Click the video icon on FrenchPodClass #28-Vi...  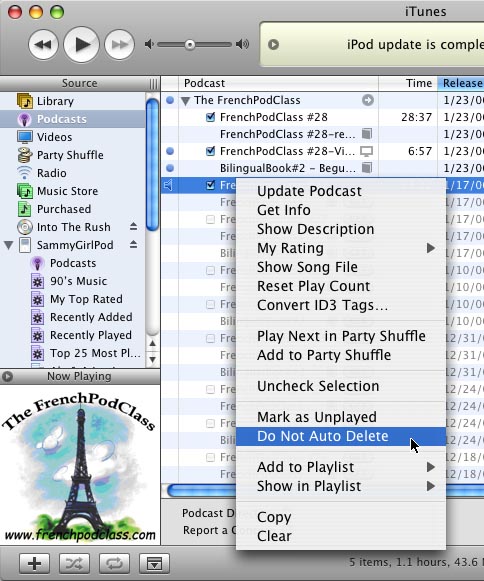click(x=367, y=151)
